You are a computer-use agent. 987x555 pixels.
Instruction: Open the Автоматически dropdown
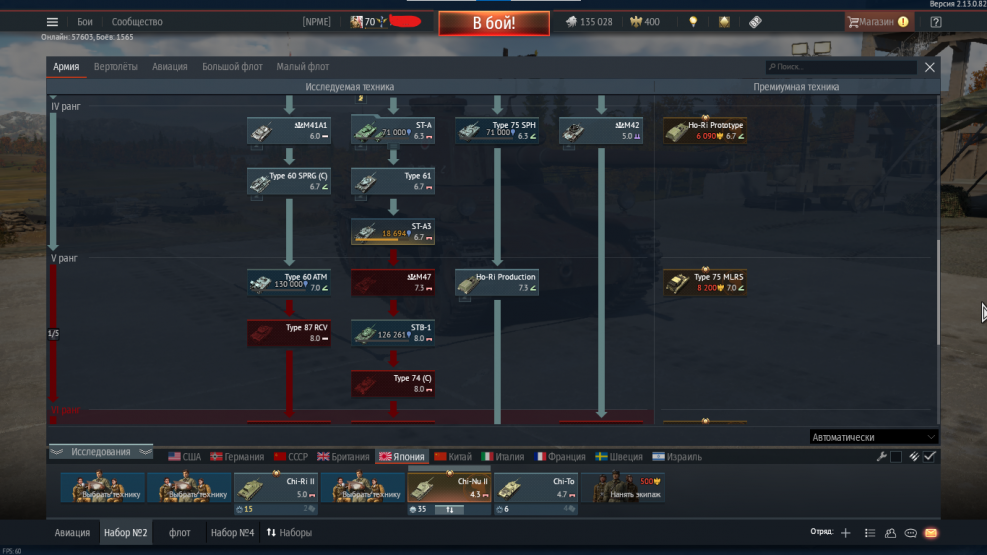click(874, 437)
